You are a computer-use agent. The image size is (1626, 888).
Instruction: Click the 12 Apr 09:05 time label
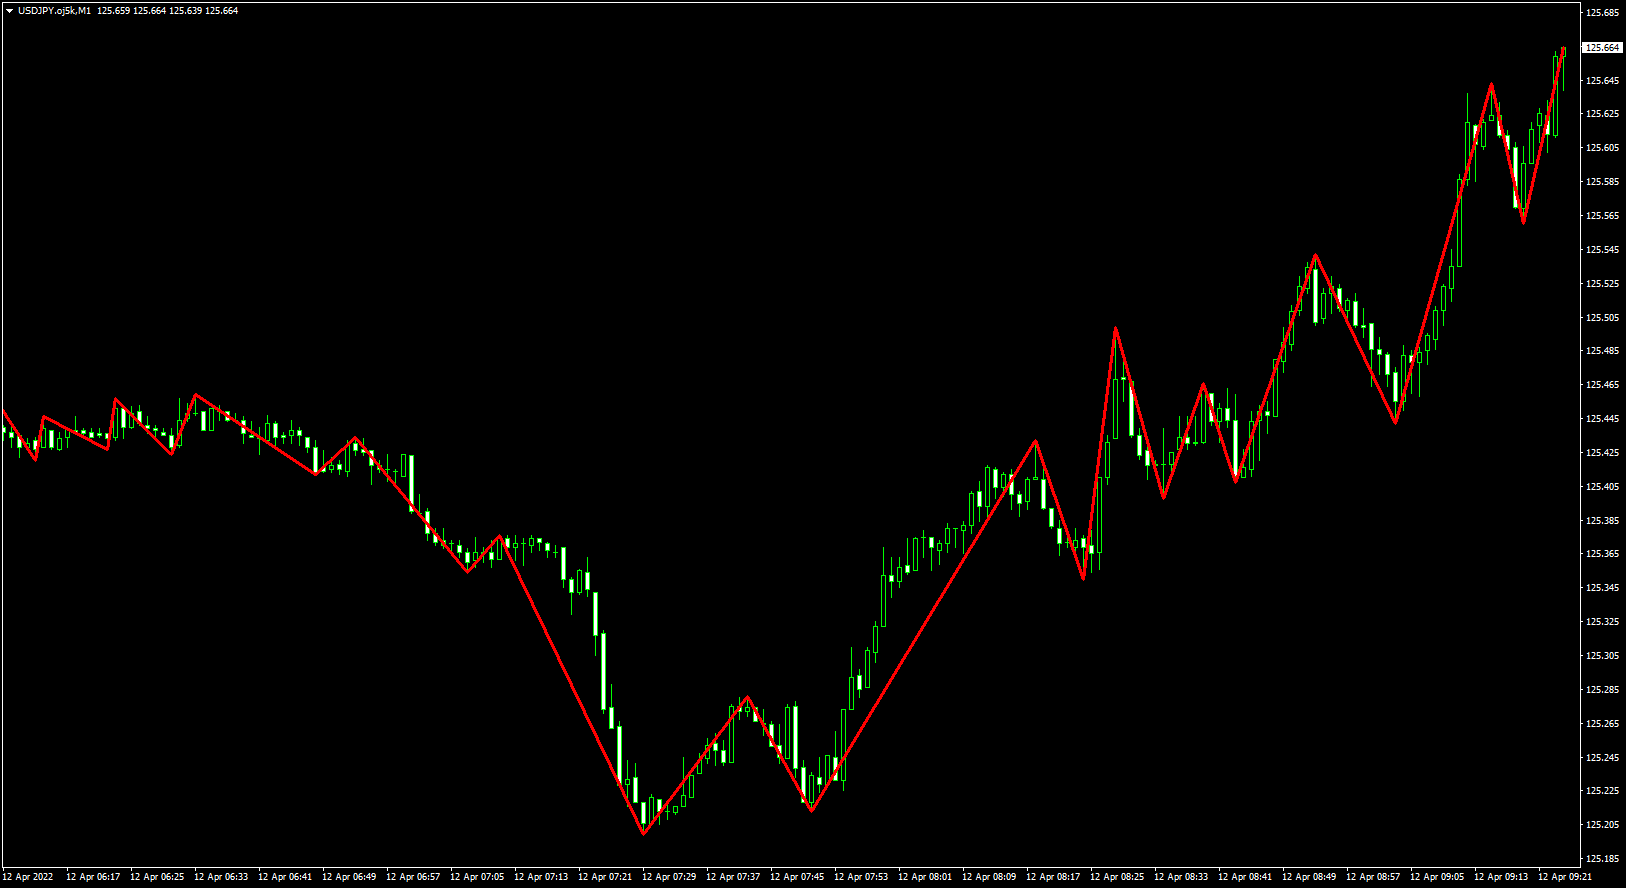coord(1437,877)
